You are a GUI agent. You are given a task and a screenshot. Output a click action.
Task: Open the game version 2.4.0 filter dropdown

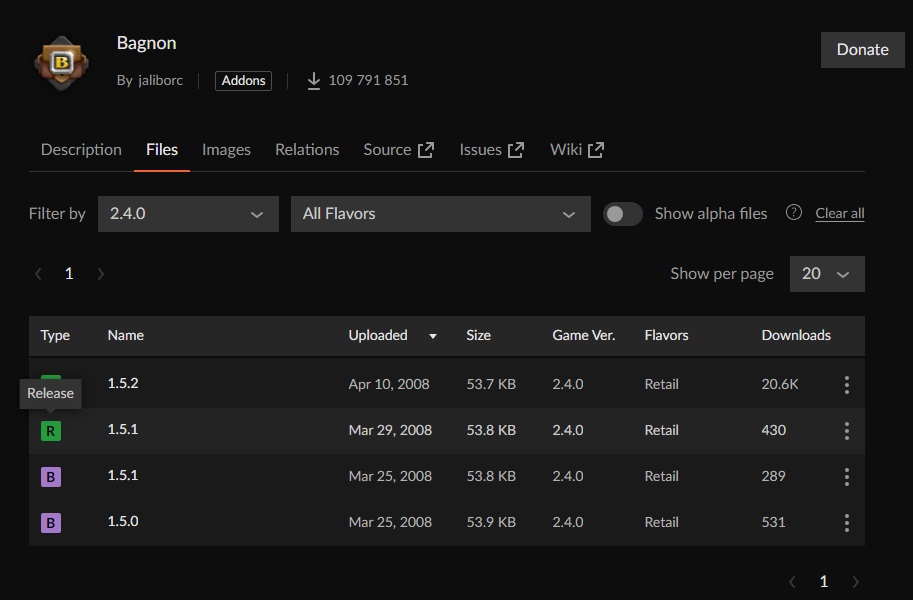coord(188,214)
